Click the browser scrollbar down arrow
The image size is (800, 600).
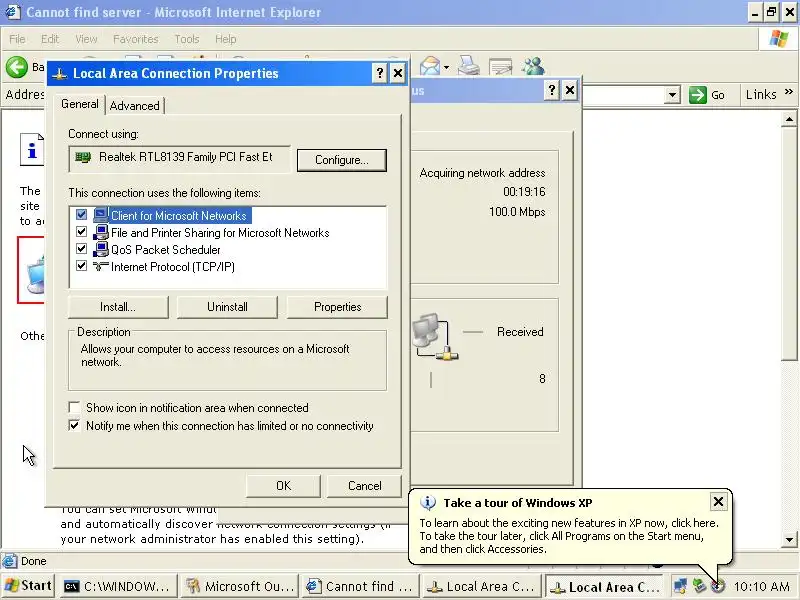pyautogui.click(x=789, y=540)
